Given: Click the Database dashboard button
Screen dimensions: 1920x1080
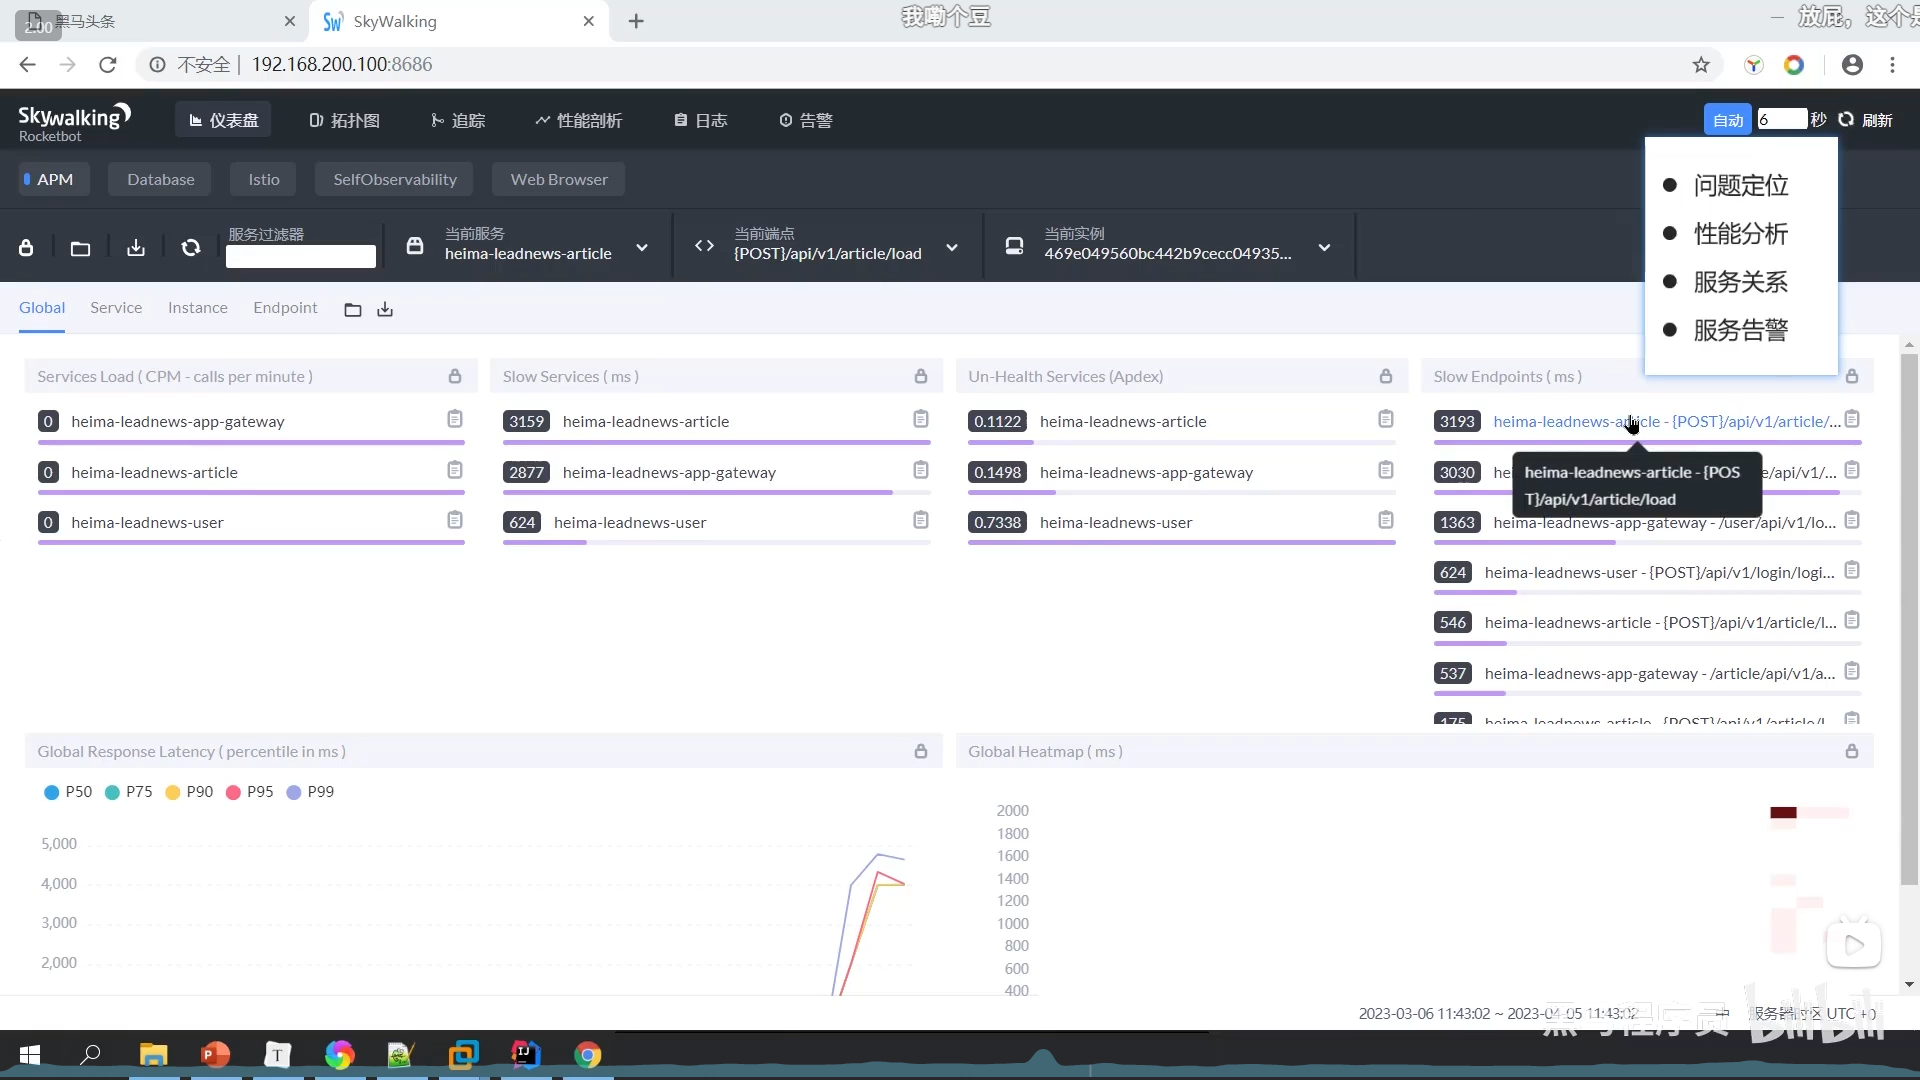Looking at the screenshot, I should pyautogui.click(x=160, y=179).
